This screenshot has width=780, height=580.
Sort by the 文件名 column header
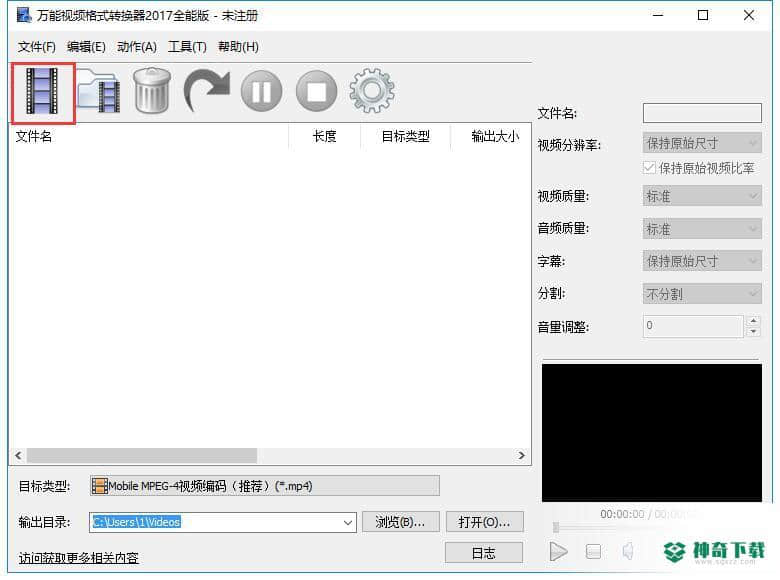149,136
